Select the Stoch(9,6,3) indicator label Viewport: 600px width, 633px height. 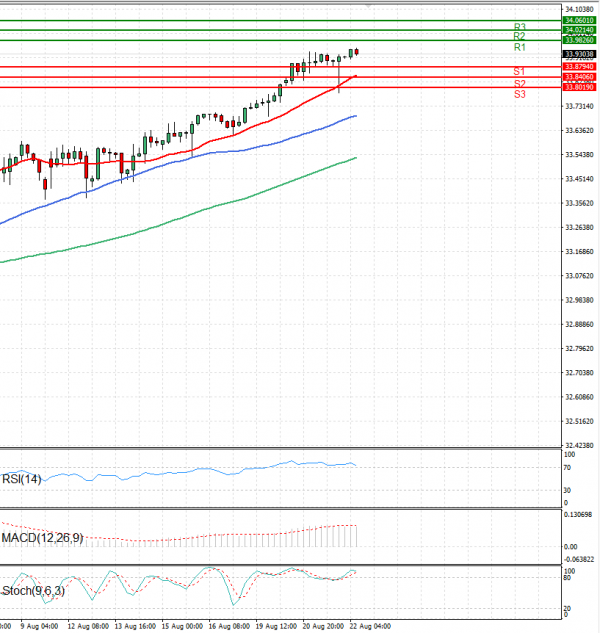[33, 592]
